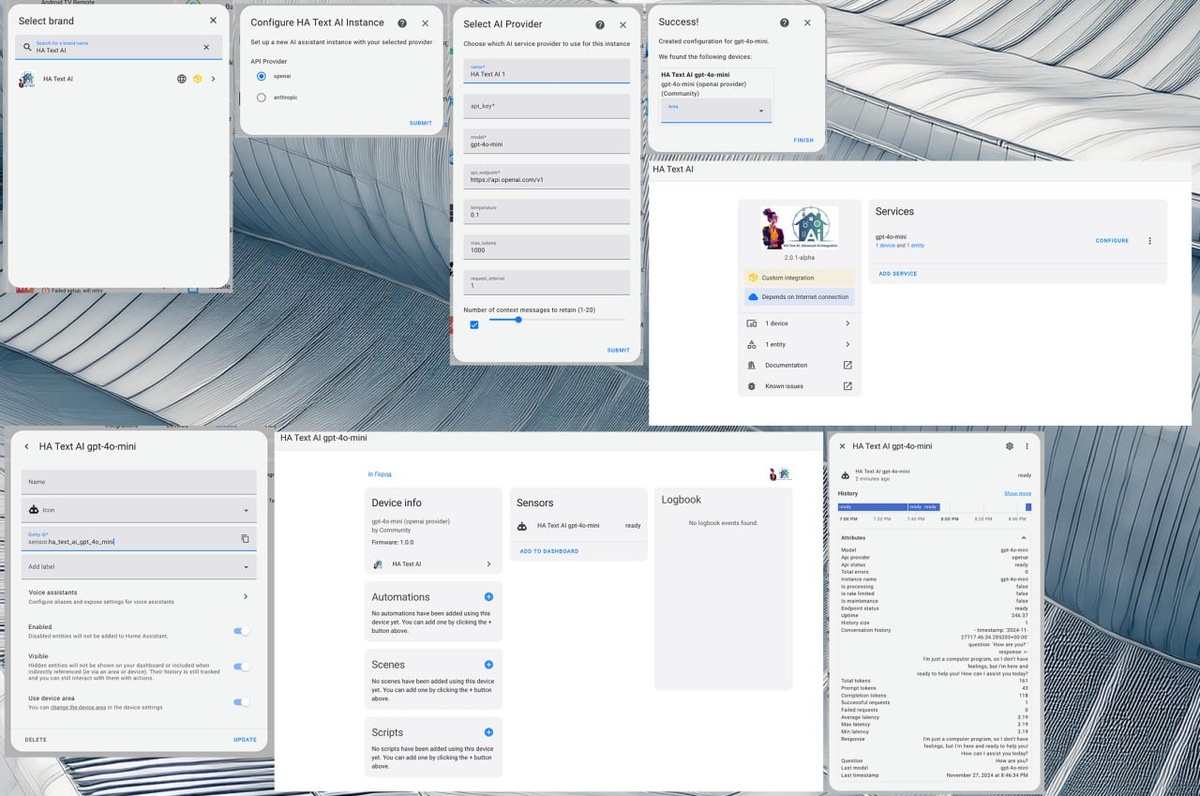Open the Icon dropdown in entity settings

click(139, 510)
